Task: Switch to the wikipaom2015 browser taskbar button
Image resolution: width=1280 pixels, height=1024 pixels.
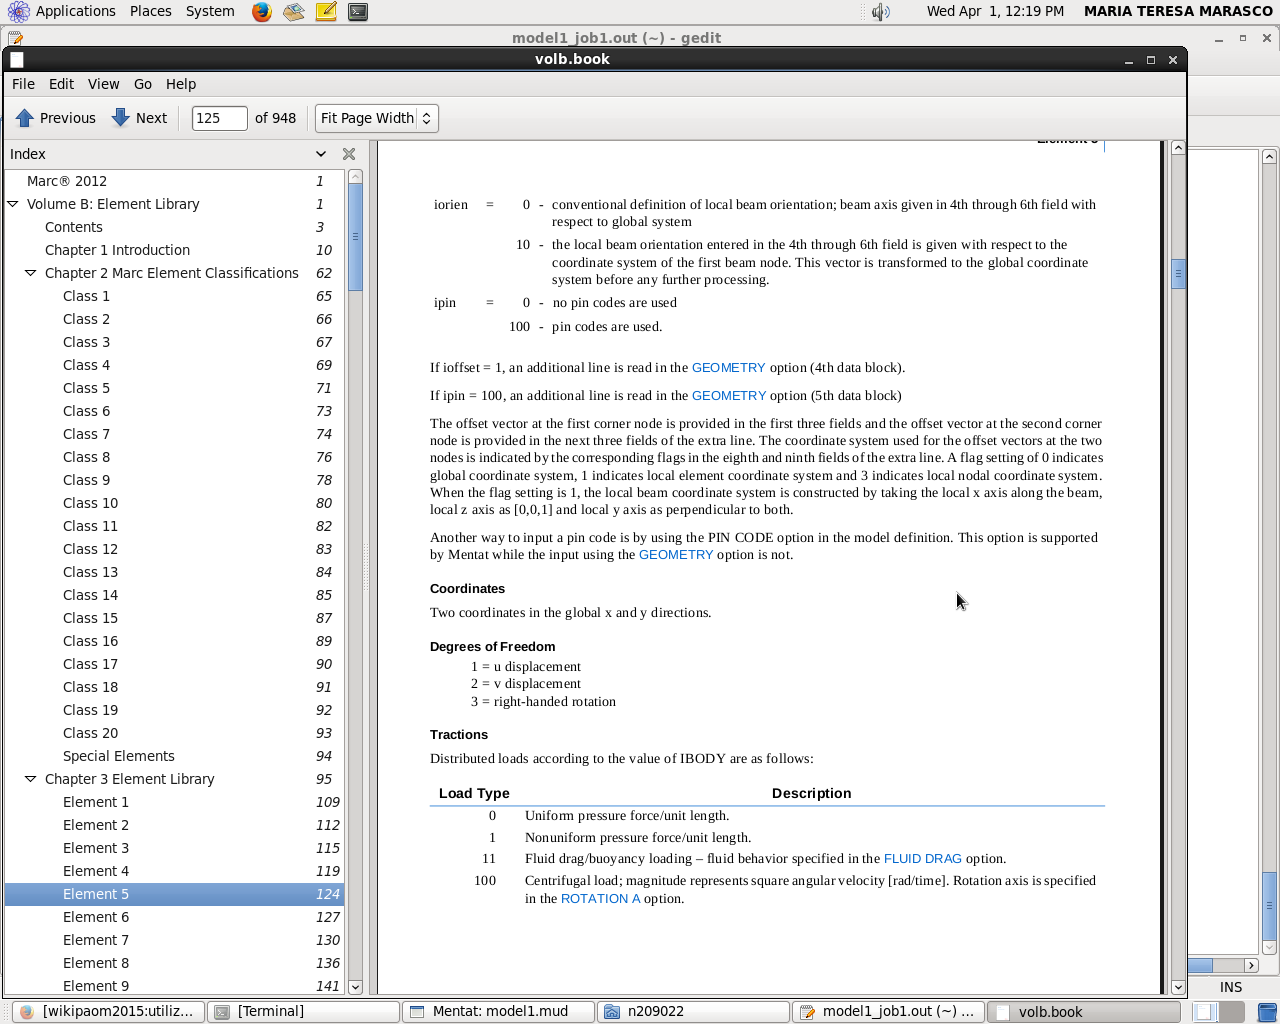Action: [108, 1012]
